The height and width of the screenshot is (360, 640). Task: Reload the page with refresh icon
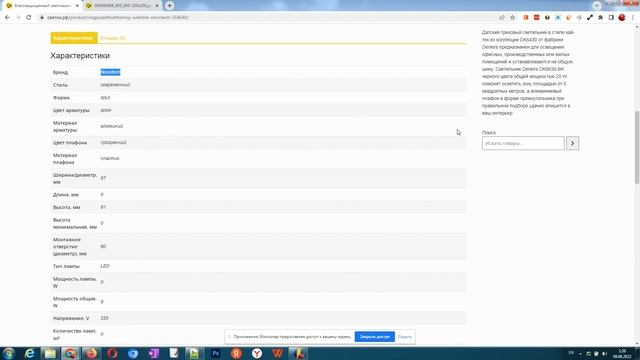click(x=29, y=18)
